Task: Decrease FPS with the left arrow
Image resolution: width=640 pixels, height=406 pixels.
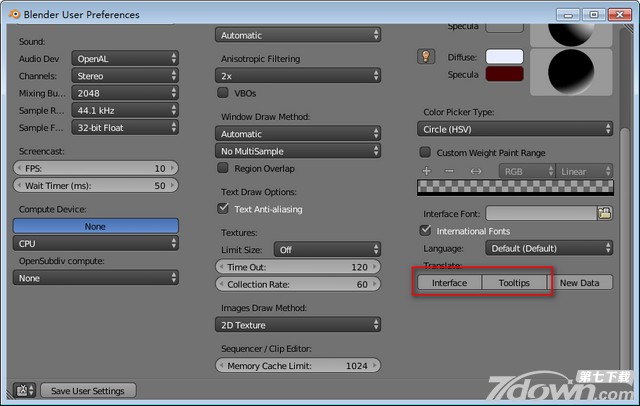Action: click(x=19, y=168)
